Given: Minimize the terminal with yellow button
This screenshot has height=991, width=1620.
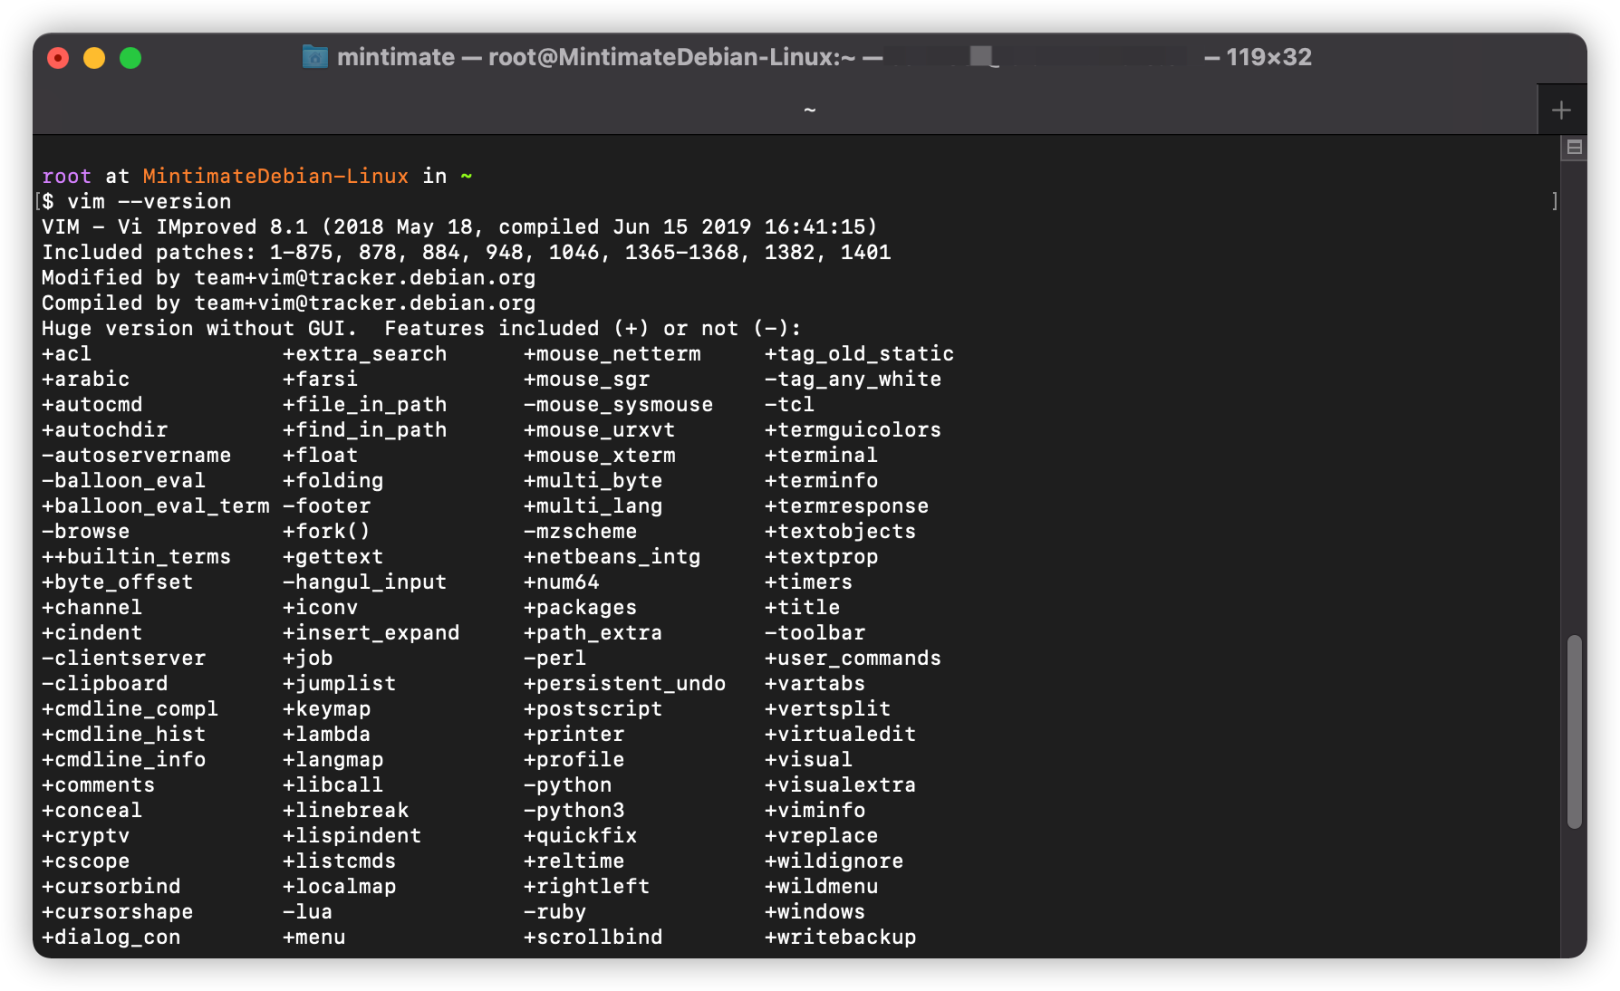Looking at the screenshot, I should tap(94, 58).
